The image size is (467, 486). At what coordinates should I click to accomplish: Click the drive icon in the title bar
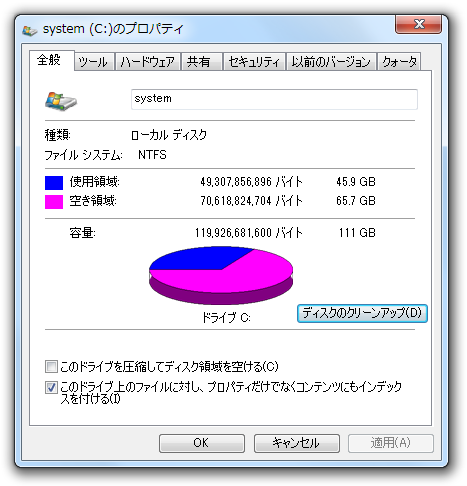[29, 31]
